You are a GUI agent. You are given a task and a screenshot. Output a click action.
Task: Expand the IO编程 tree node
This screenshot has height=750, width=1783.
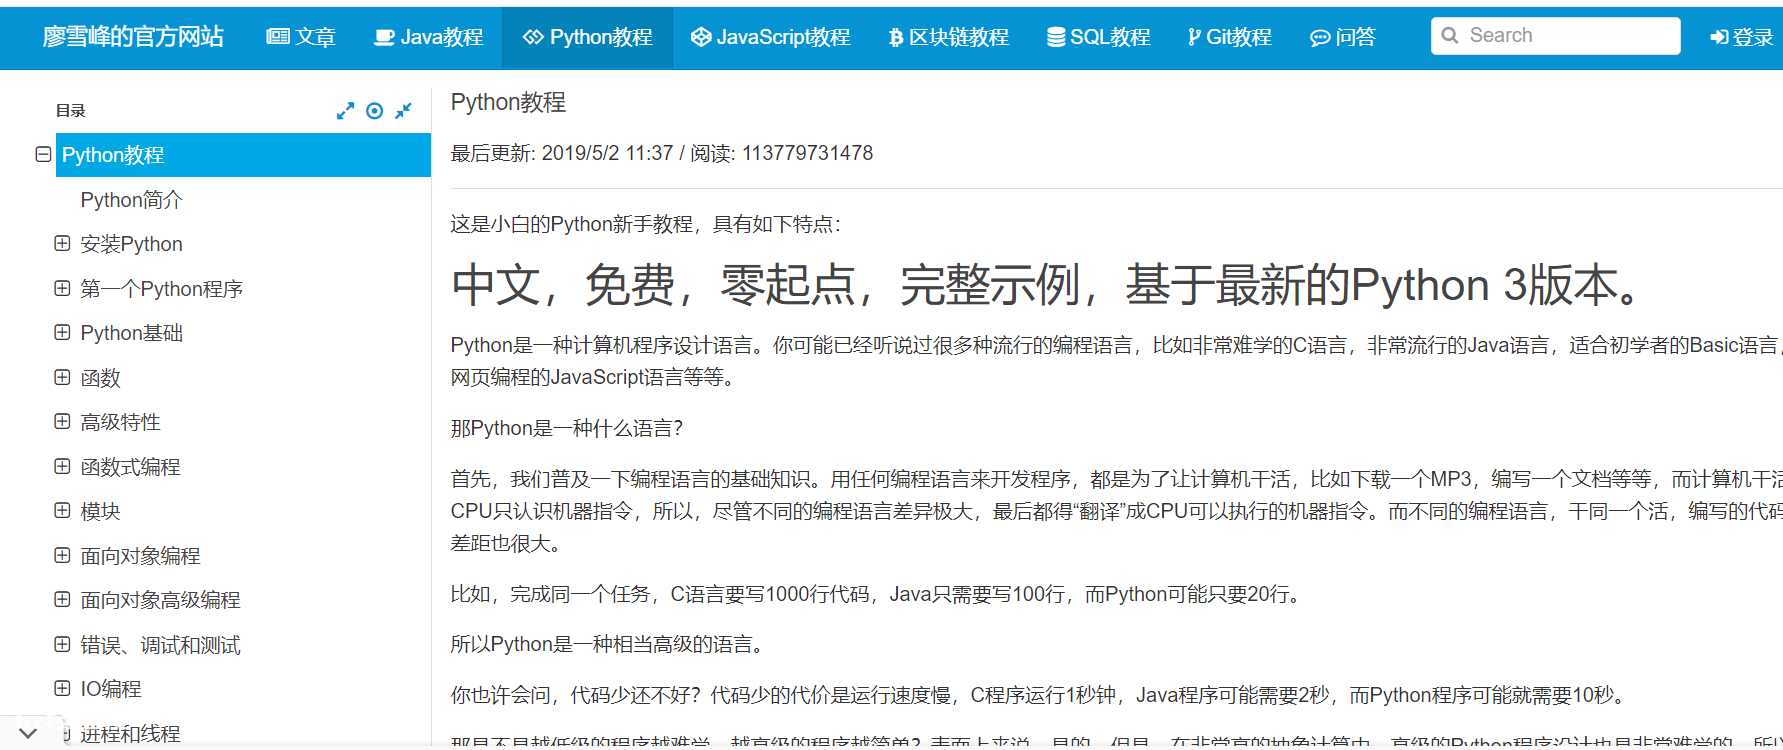coord(62,688)
